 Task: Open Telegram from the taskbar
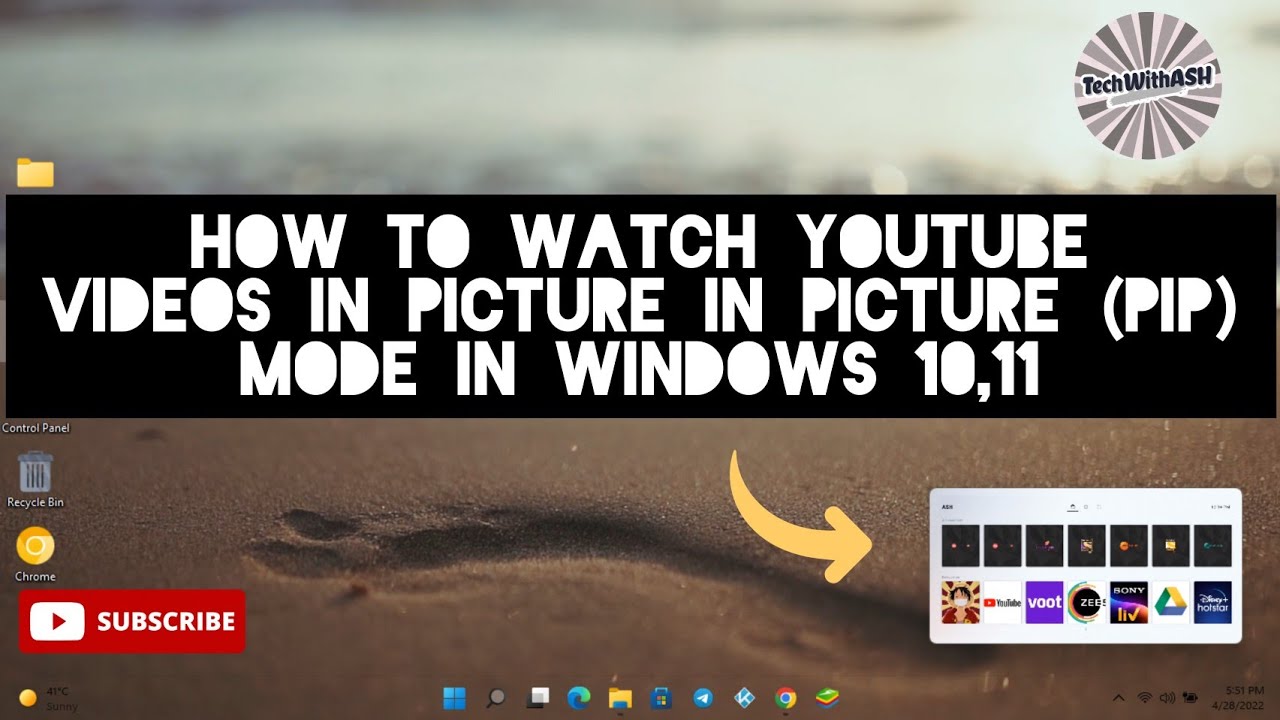703,697
